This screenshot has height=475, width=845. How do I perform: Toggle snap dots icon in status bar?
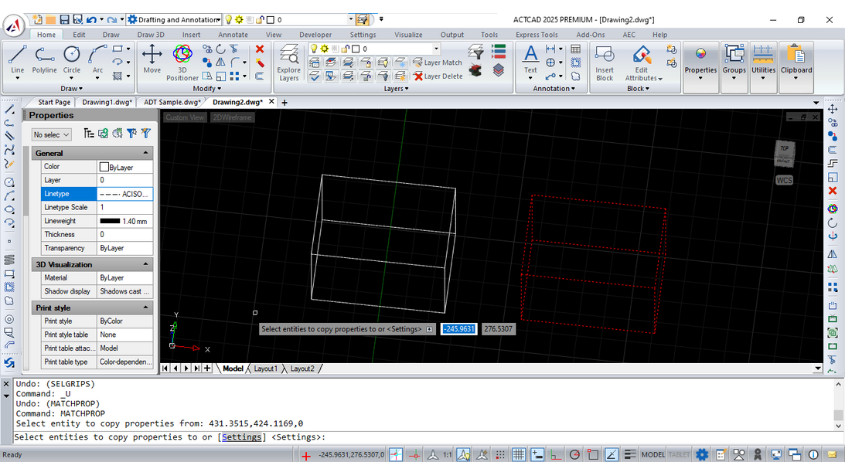click(500, 455)
